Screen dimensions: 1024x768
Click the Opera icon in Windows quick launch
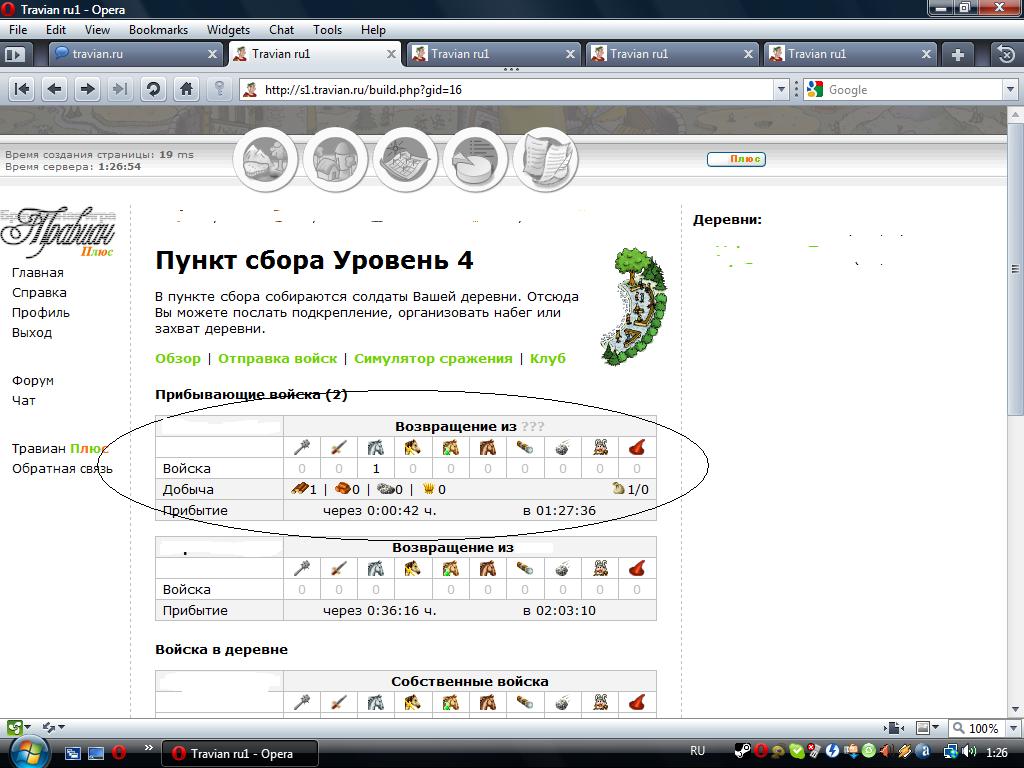119,752
